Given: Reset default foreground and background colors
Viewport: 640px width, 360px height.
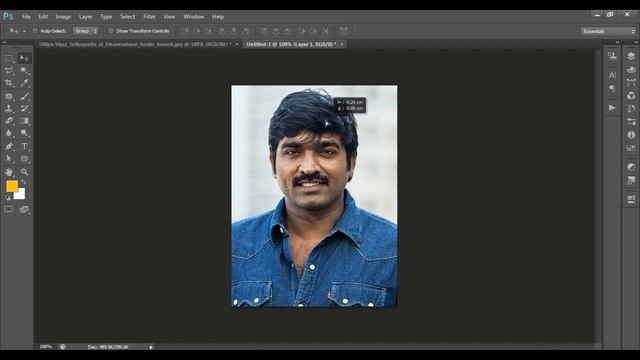Looking at the screenshot, I should tap(8, 198).
